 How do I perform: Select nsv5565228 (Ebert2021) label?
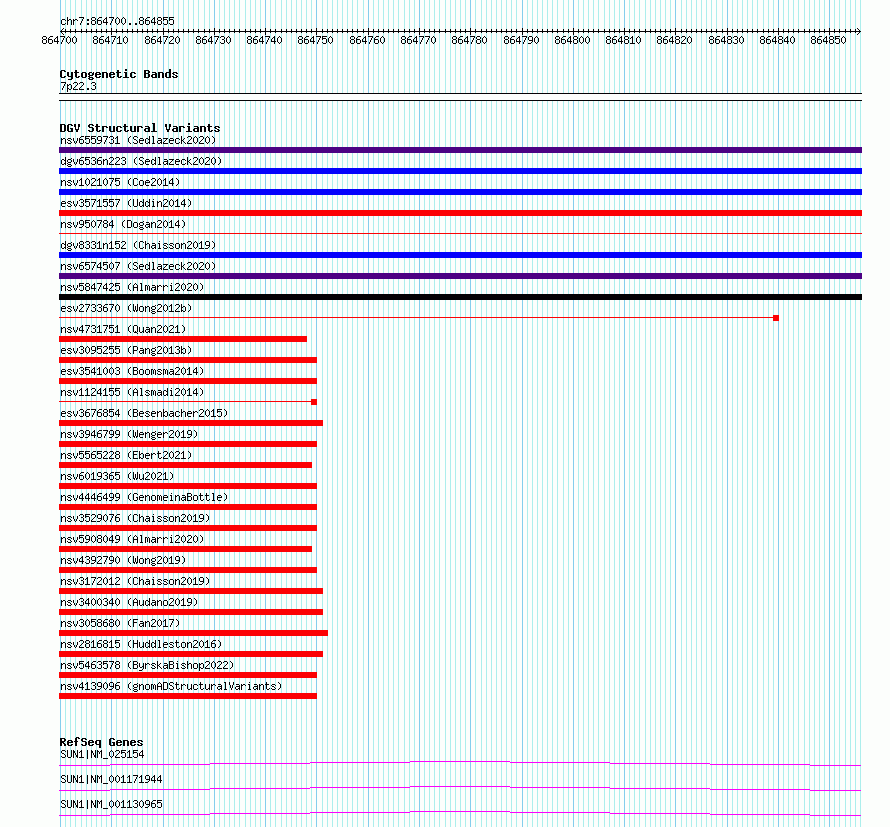click(126, 455)
